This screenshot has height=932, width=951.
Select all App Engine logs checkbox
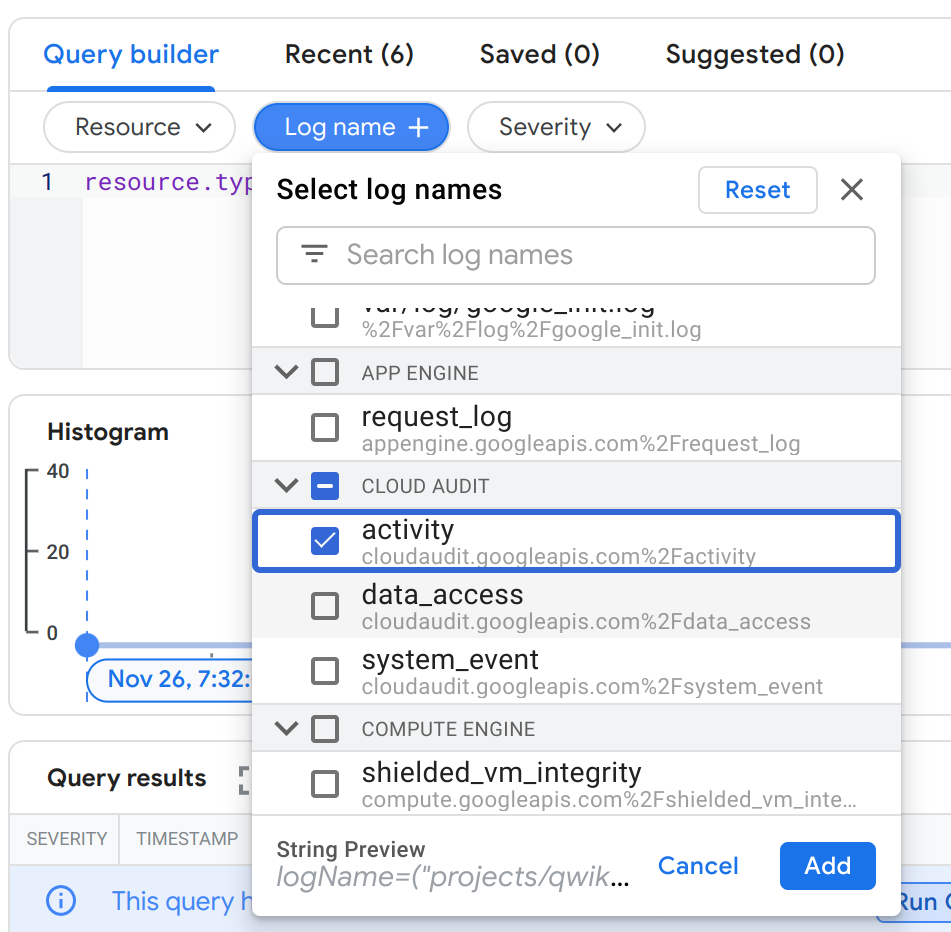[325, 373]
